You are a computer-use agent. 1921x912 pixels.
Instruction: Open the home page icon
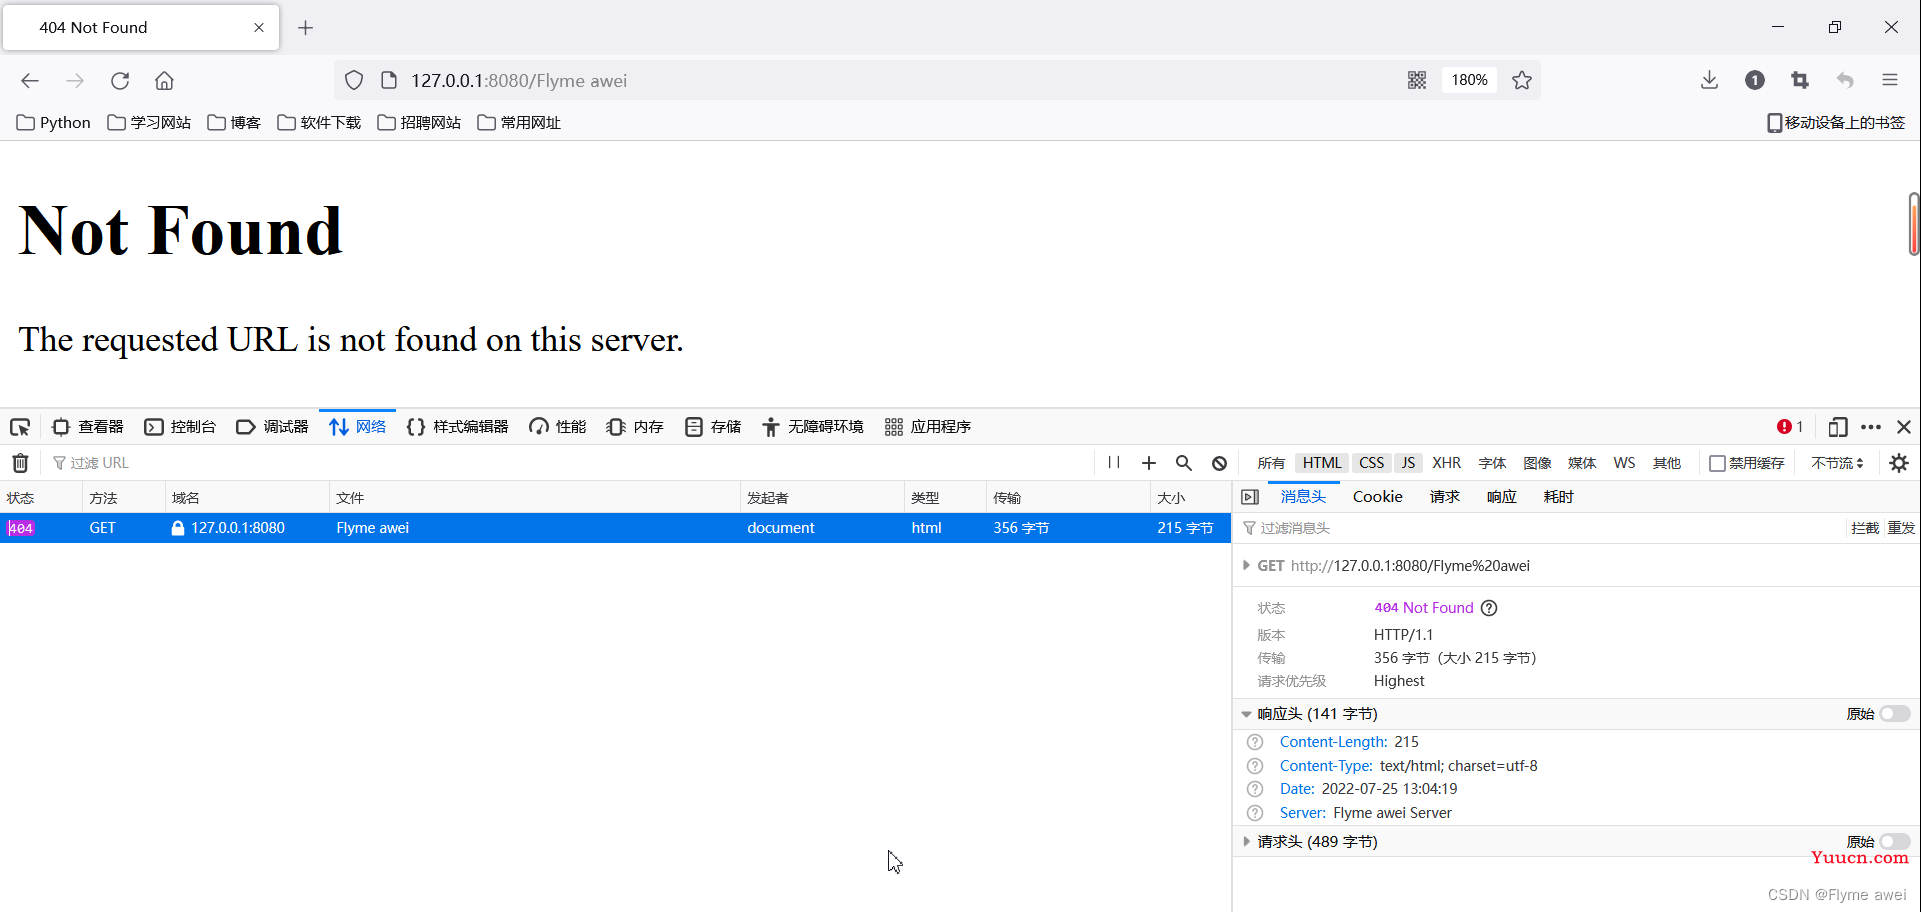164,81
